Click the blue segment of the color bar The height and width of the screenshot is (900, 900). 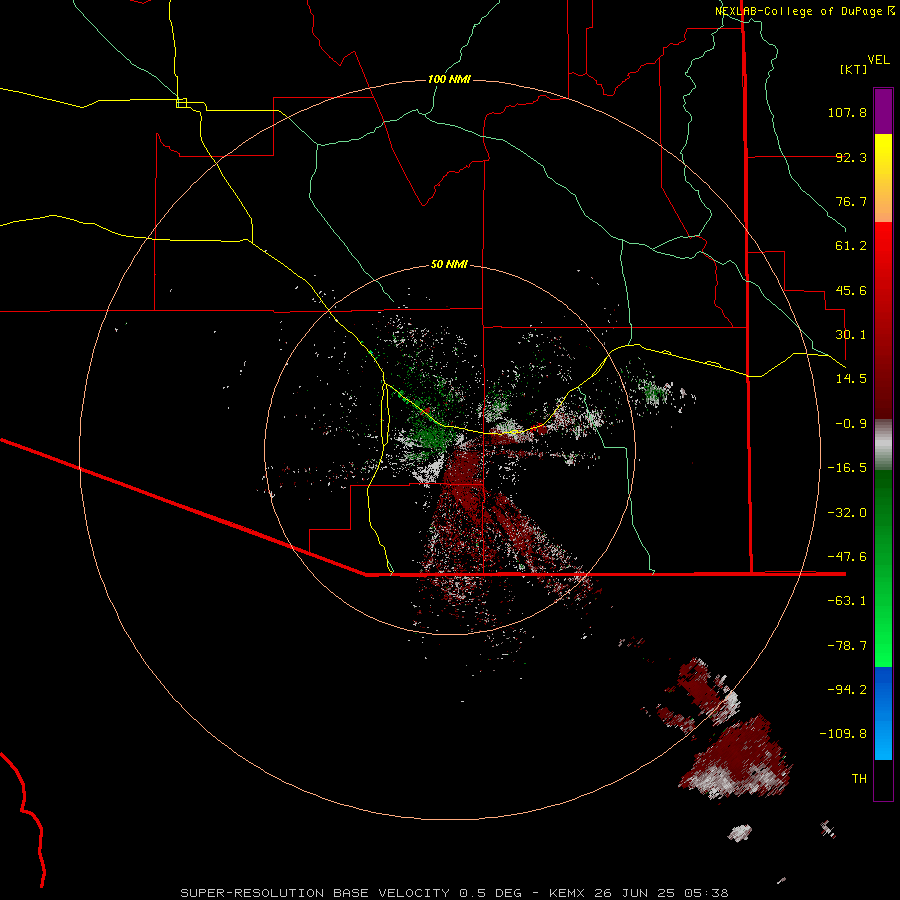pos(883,713)
